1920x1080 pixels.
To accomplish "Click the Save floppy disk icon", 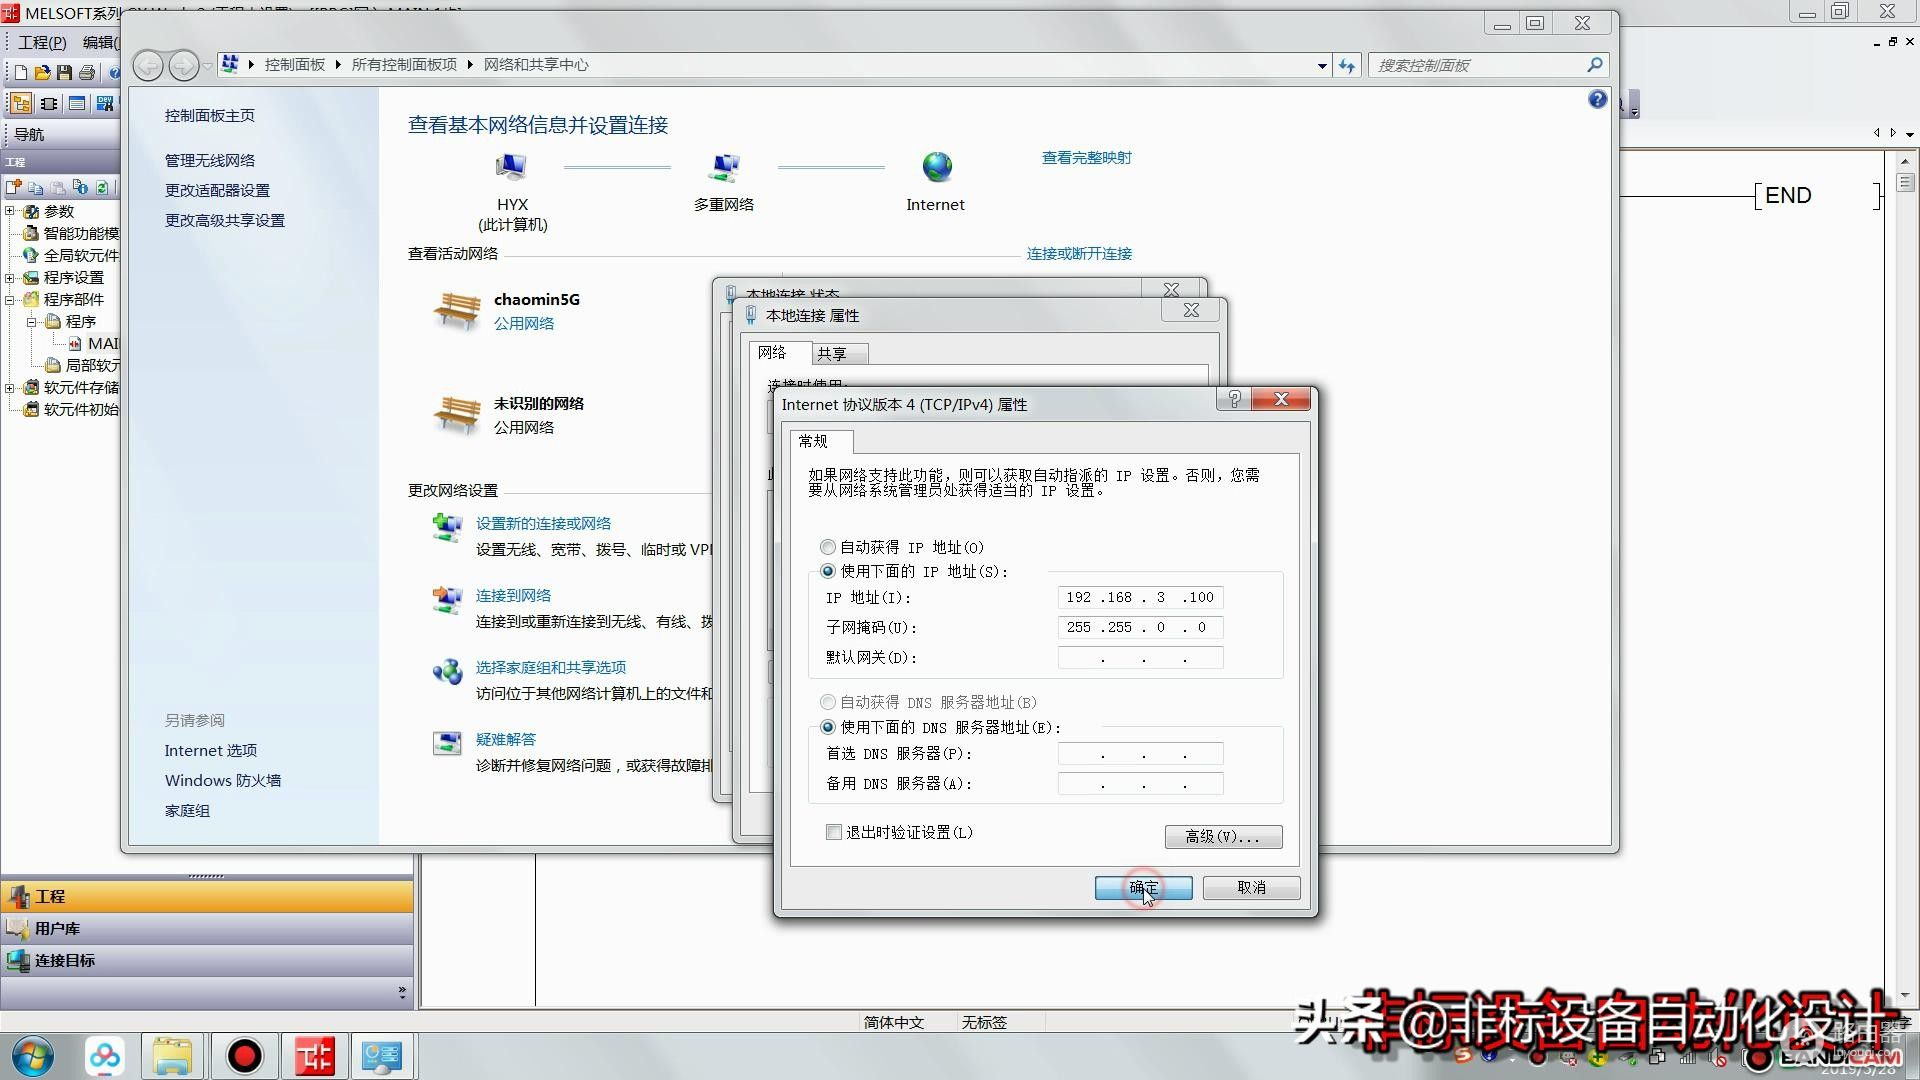I will (x=64, y=73).
